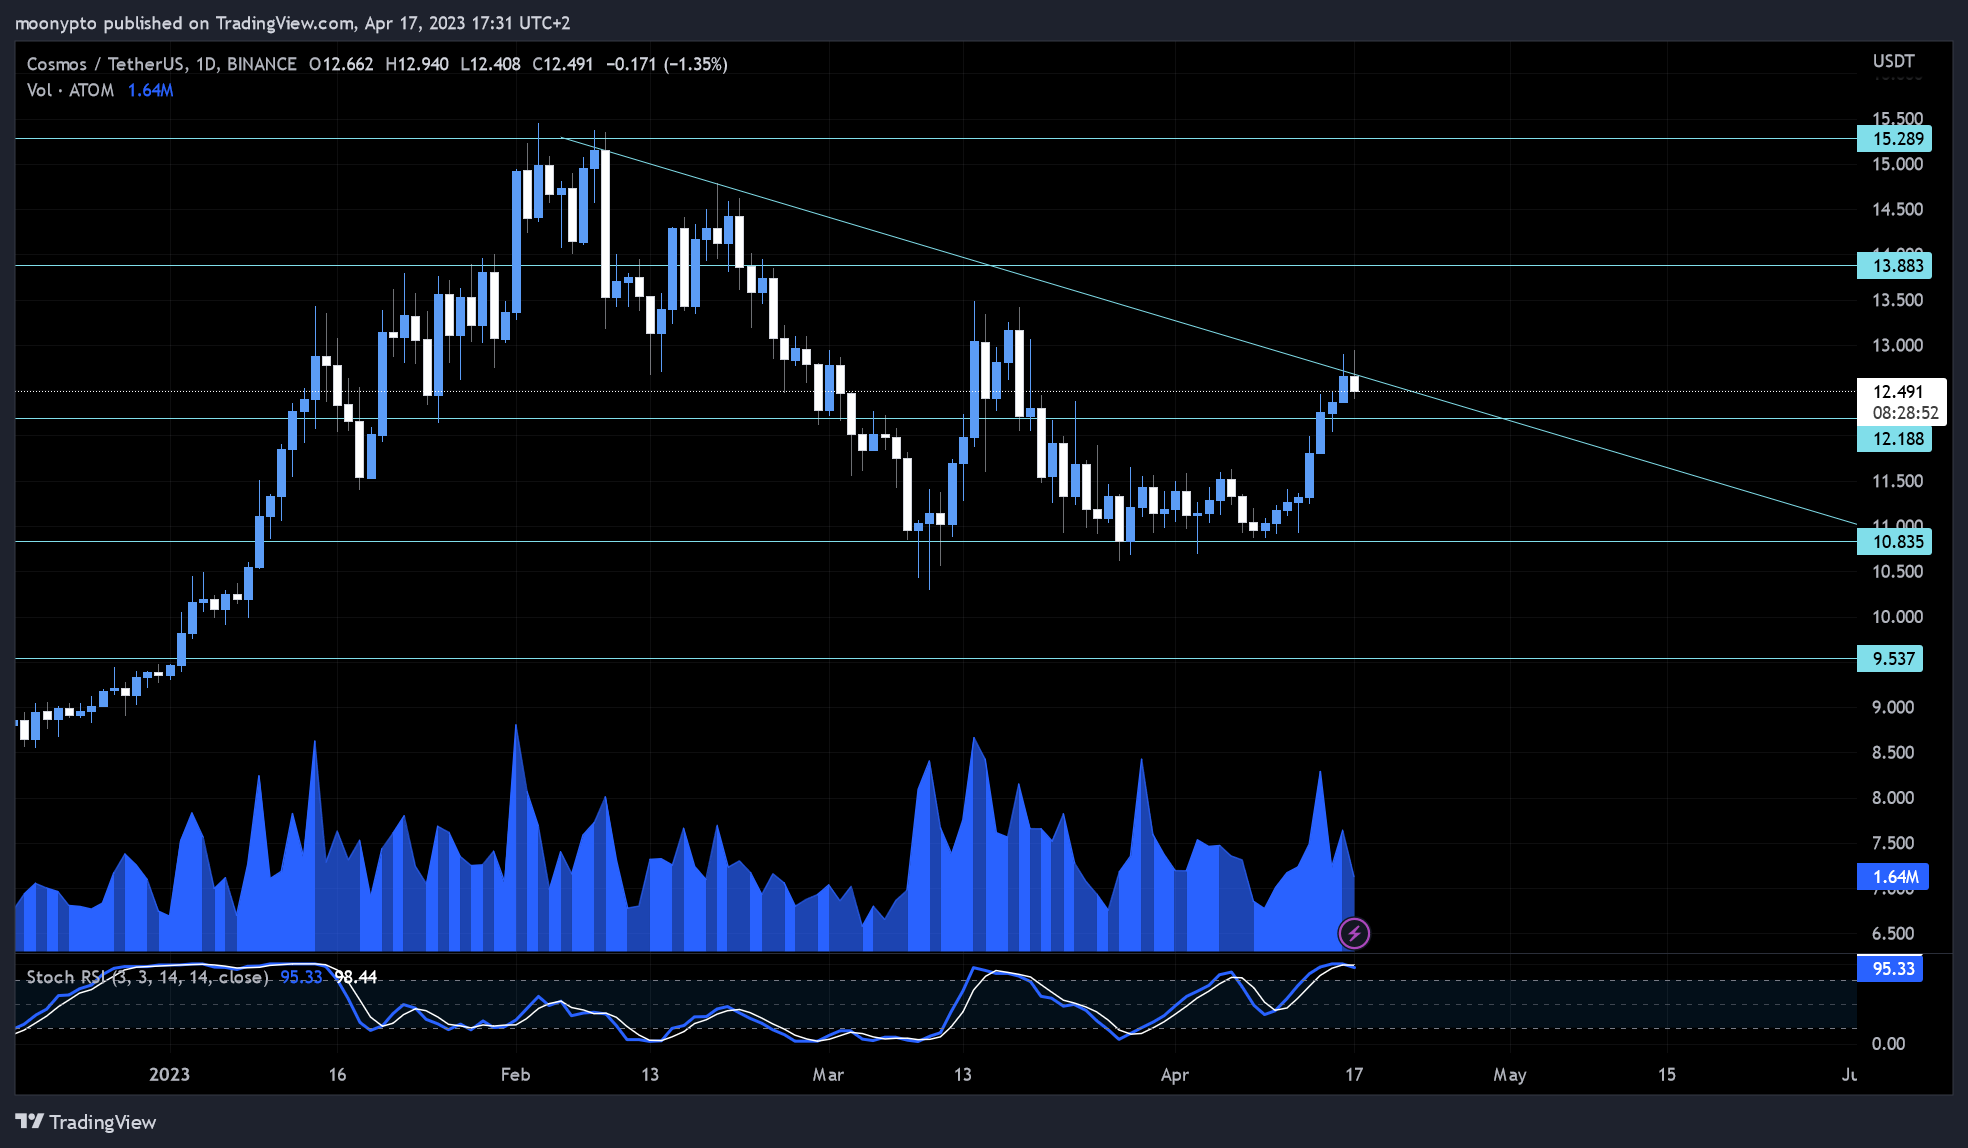
Task: Click the 10.835 price level label
Action: (1894, 542)
